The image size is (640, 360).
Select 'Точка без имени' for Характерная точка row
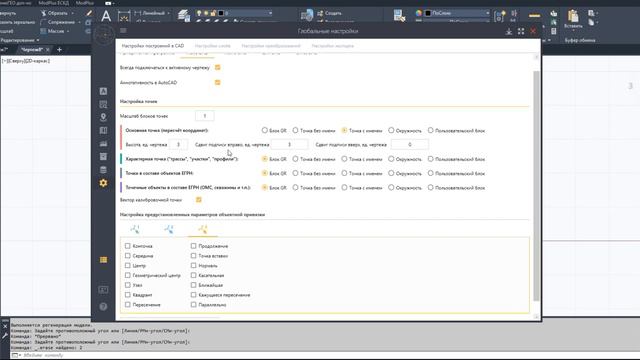coord(295,159)
